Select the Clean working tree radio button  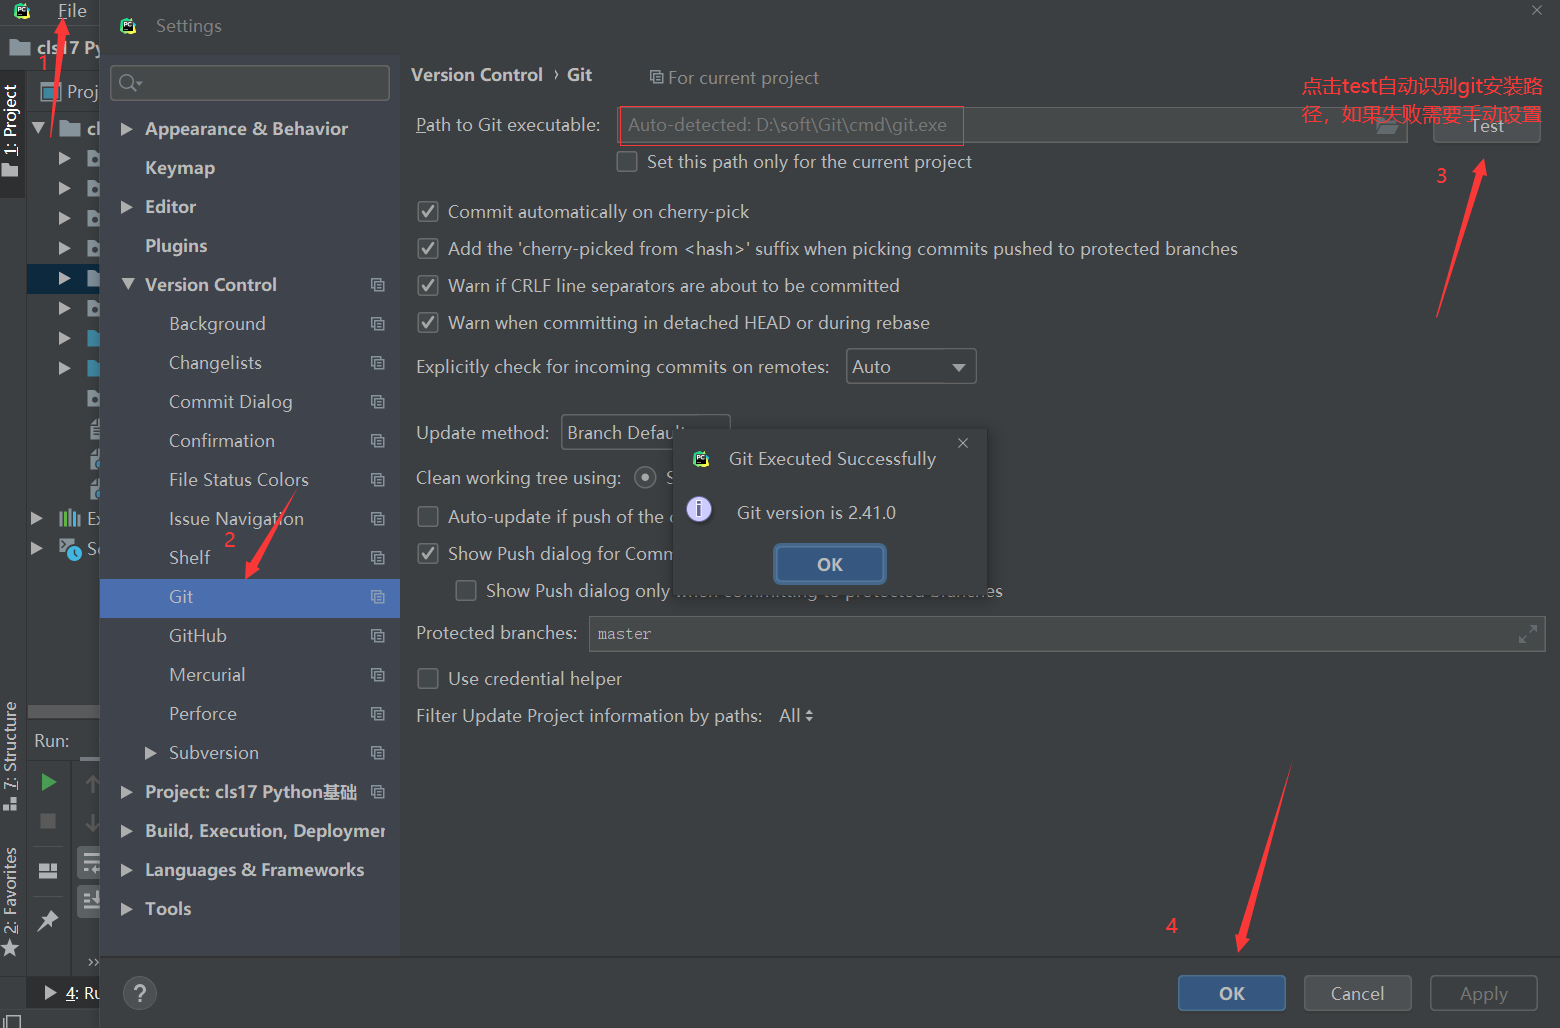646,478
